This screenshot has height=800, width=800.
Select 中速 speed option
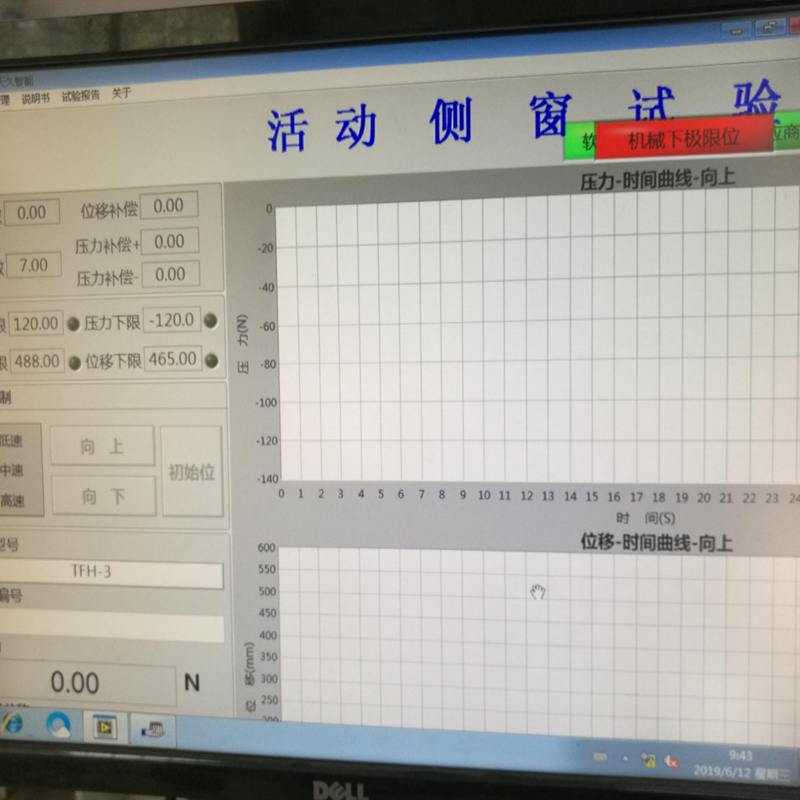click(x=12, y=470)
